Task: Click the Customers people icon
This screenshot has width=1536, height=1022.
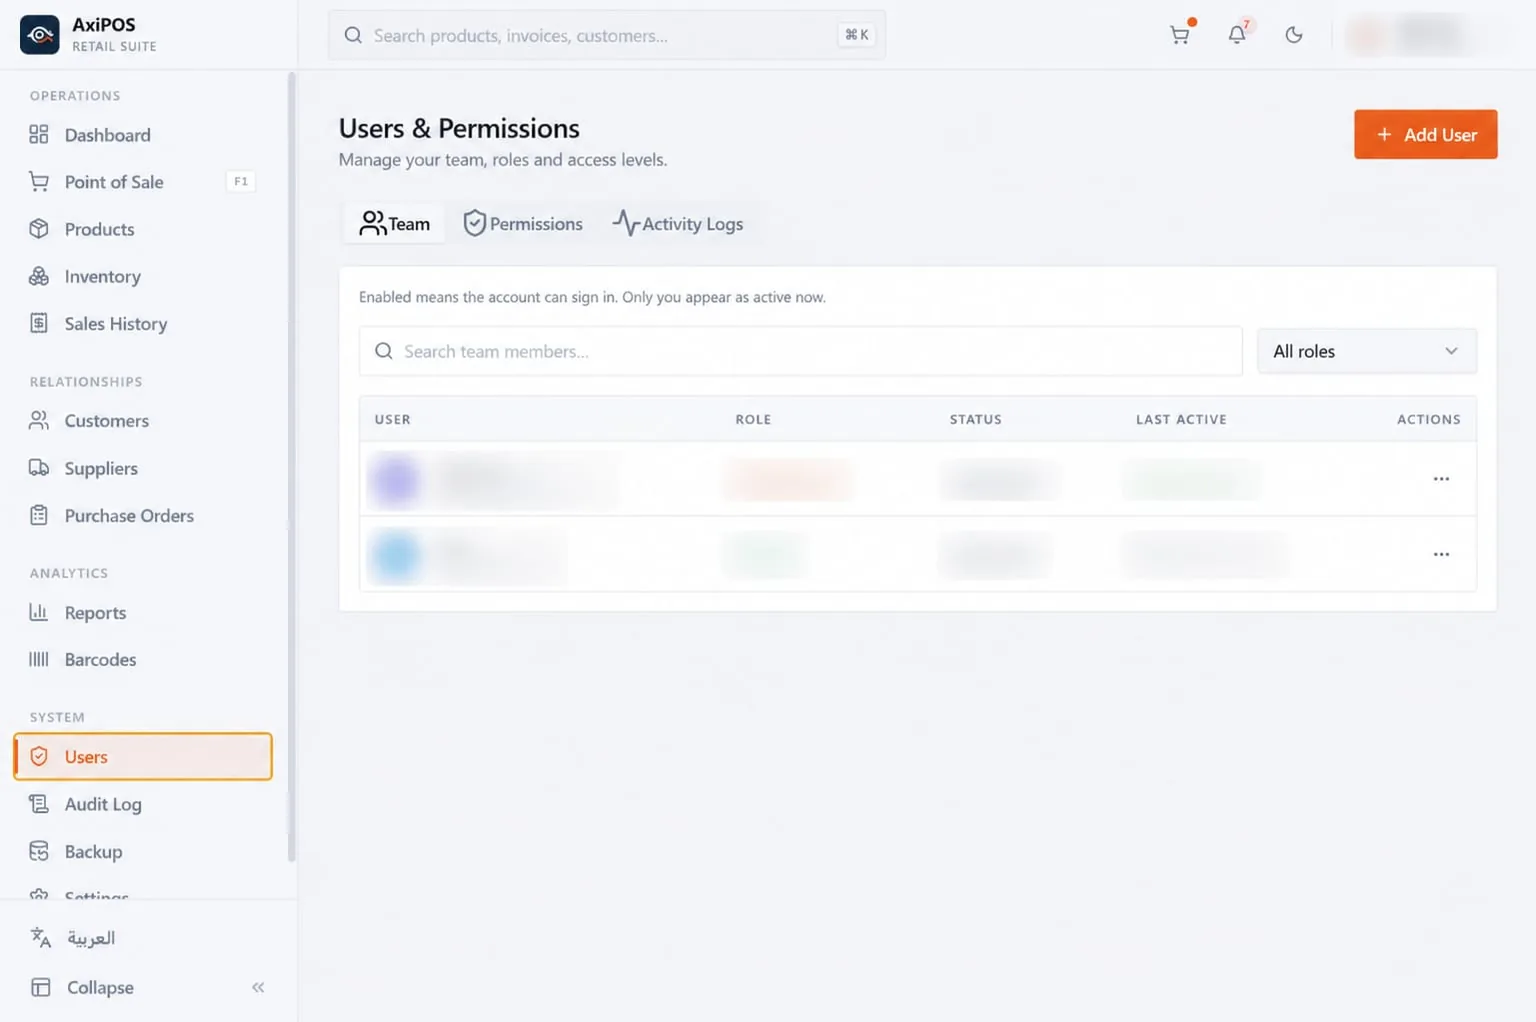Action: (x=39, y=420)
